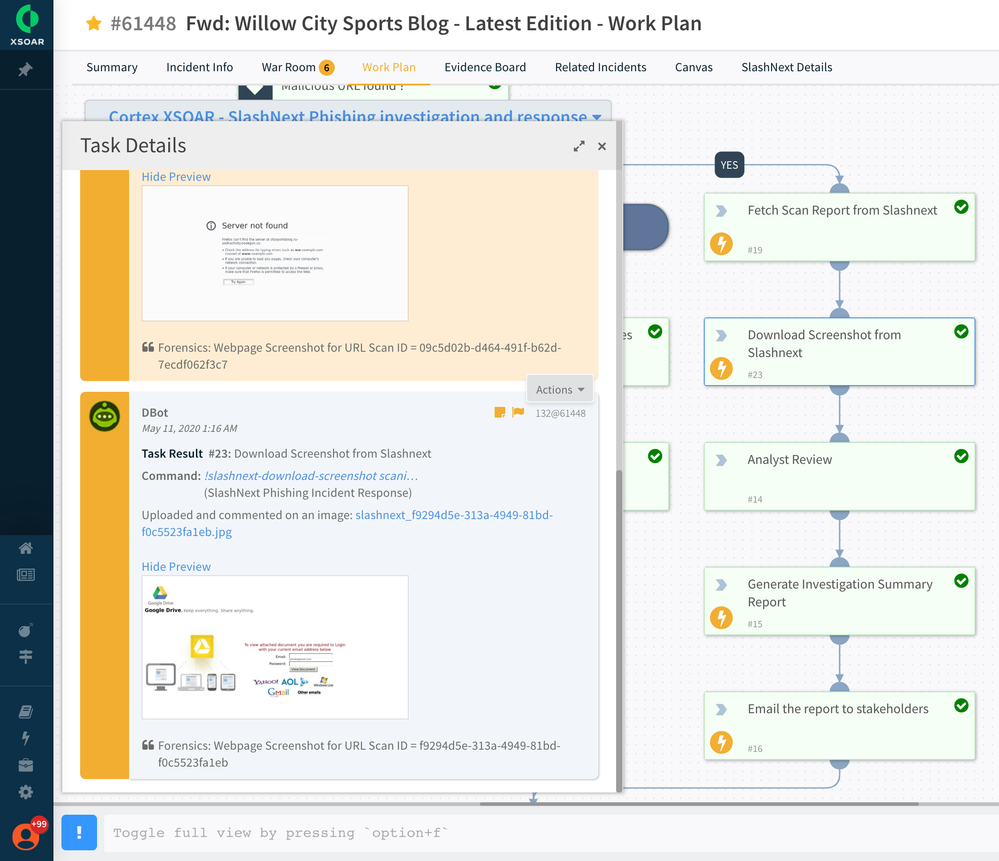This screenshot has width=999, height=861.
Task: Open the SlashNext Details tab
Action: coord(786,67)
